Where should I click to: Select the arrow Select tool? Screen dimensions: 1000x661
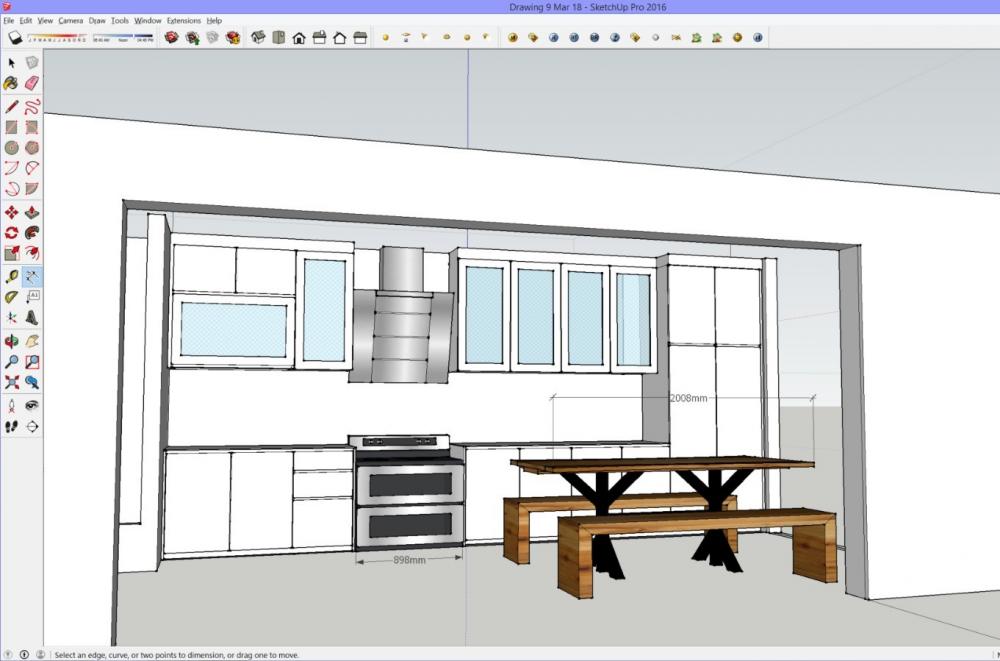11,63
